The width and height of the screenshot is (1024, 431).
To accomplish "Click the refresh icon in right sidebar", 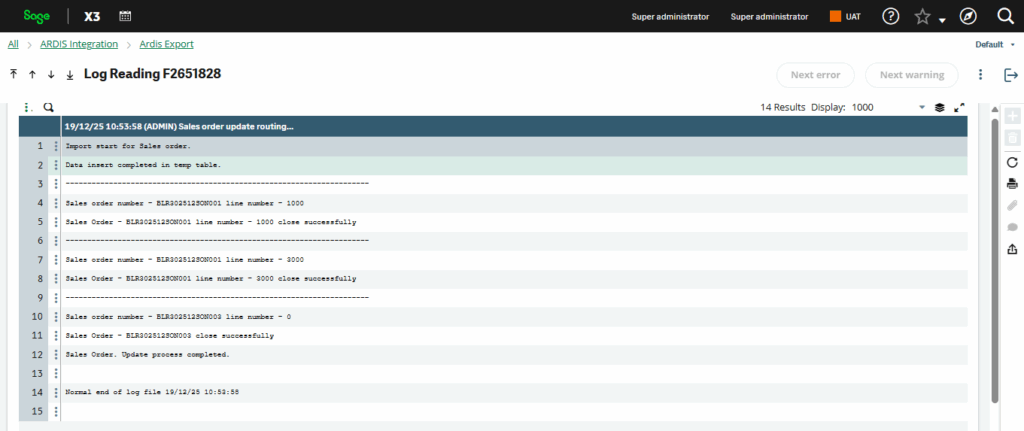I will tap(1011, 162).
